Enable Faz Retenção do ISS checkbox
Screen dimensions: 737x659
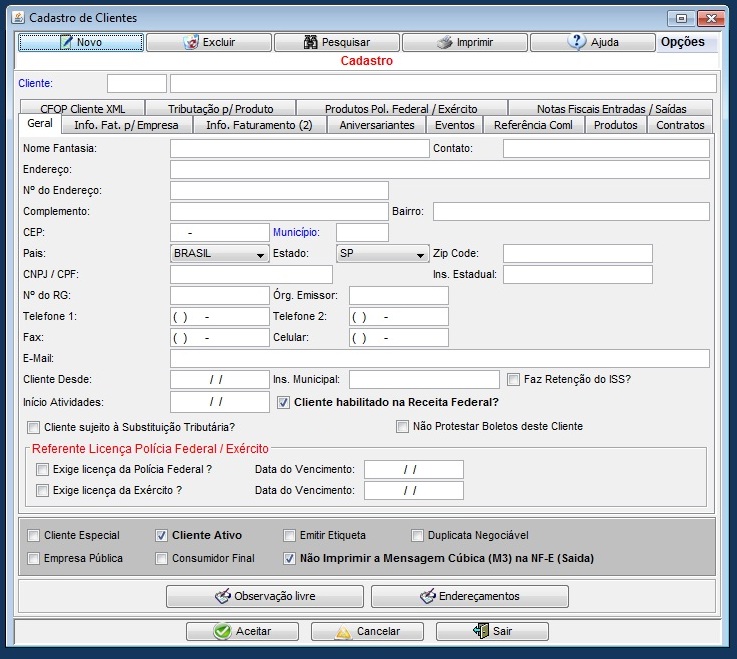pos(513,379)
